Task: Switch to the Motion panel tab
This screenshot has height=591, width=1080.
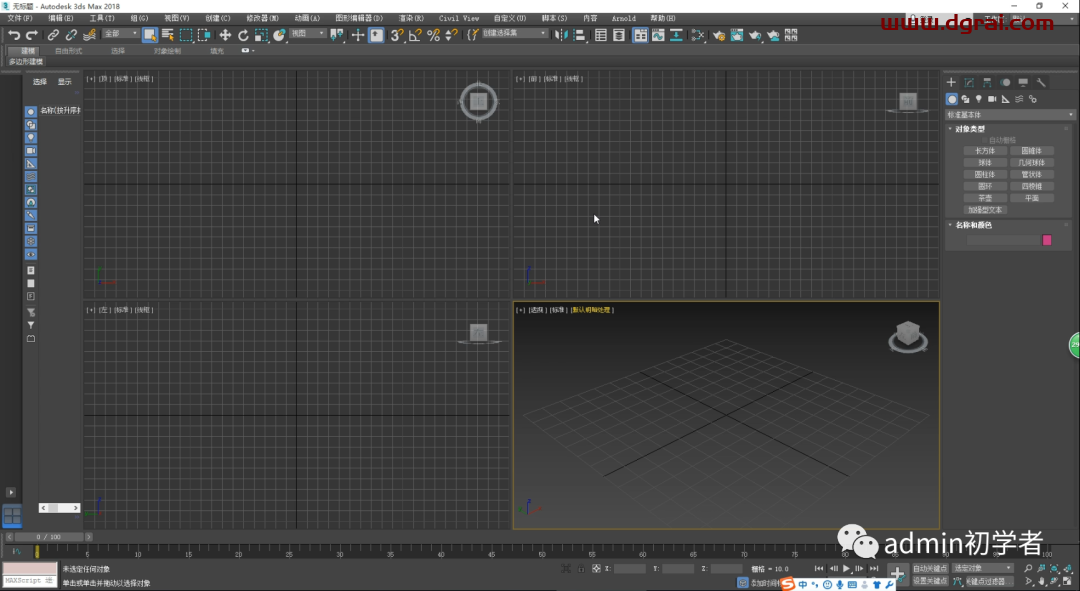Action: click(1005, 82)
